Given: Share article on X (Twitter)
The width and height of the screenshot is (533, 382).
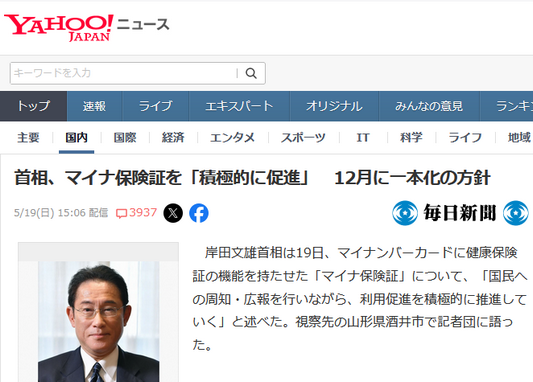Looking at the screenshot, I should point(173,213).
